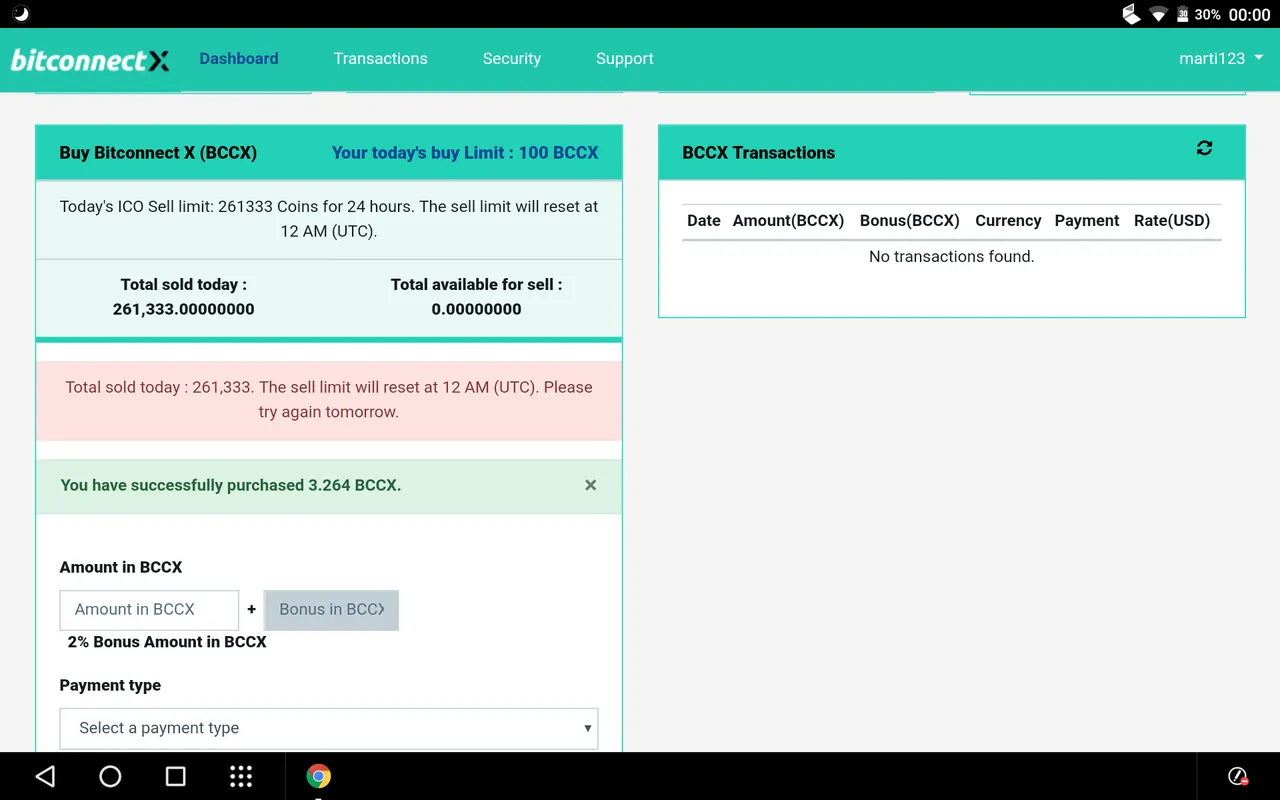Tap the clock showing 00:00

click(x=1249, y=15)
